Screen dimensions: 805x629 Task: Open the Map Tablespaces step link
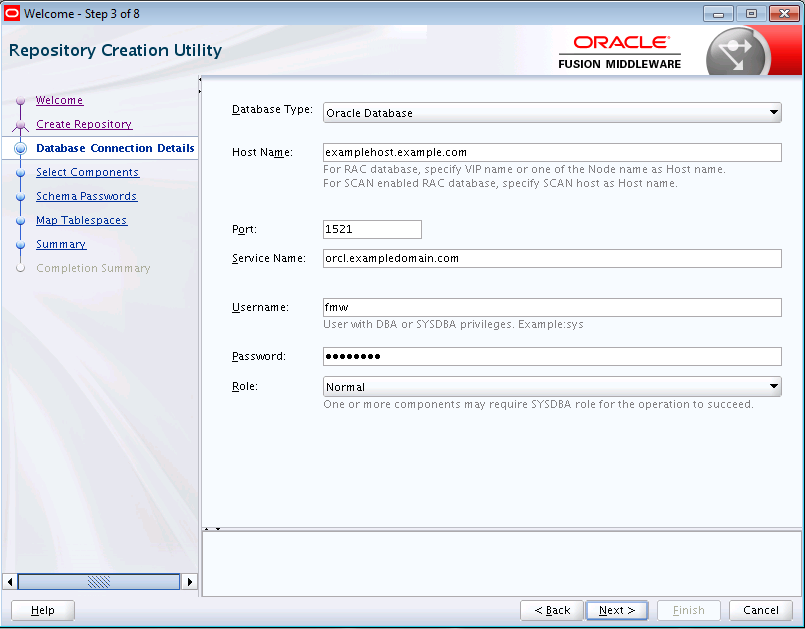(x=82, y=220)
